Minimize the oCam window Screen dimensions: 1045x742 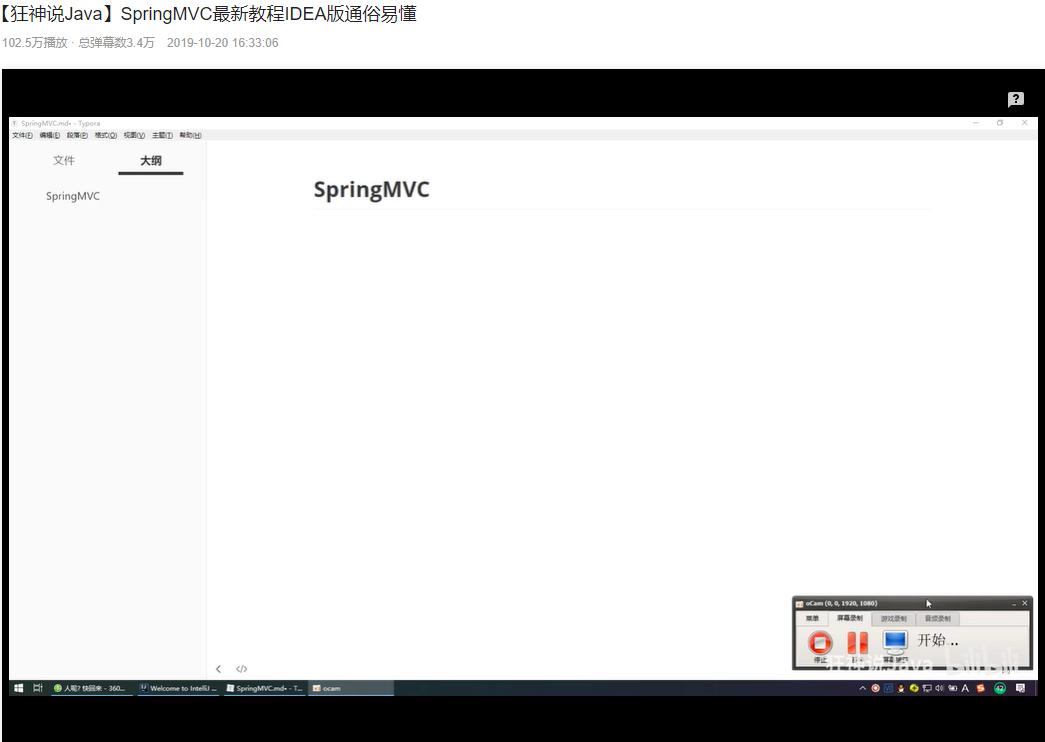(x=1014, y=603)
